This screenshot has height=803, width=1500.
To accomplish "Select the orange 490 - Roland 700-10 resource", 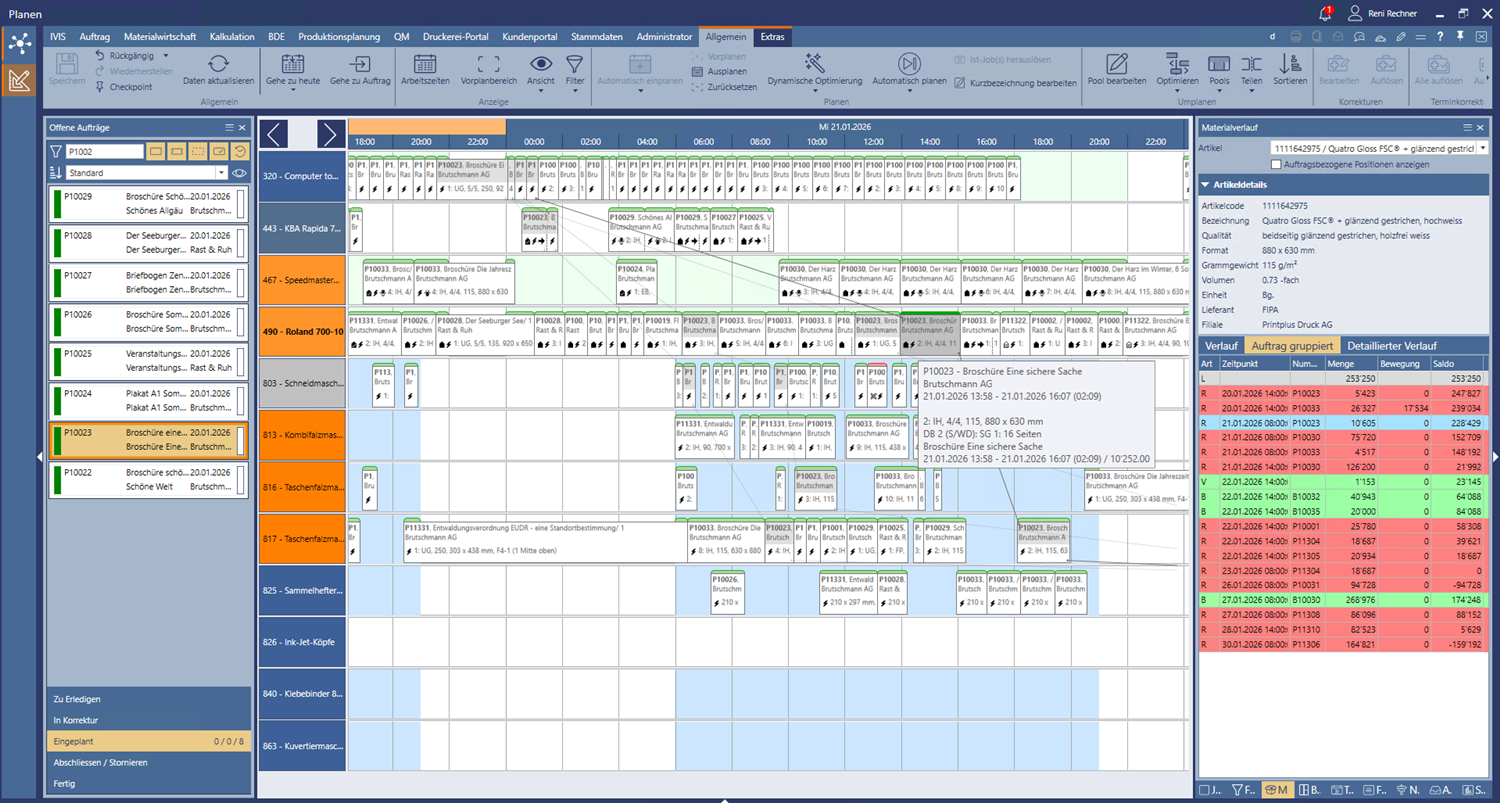I will point(302,331).
